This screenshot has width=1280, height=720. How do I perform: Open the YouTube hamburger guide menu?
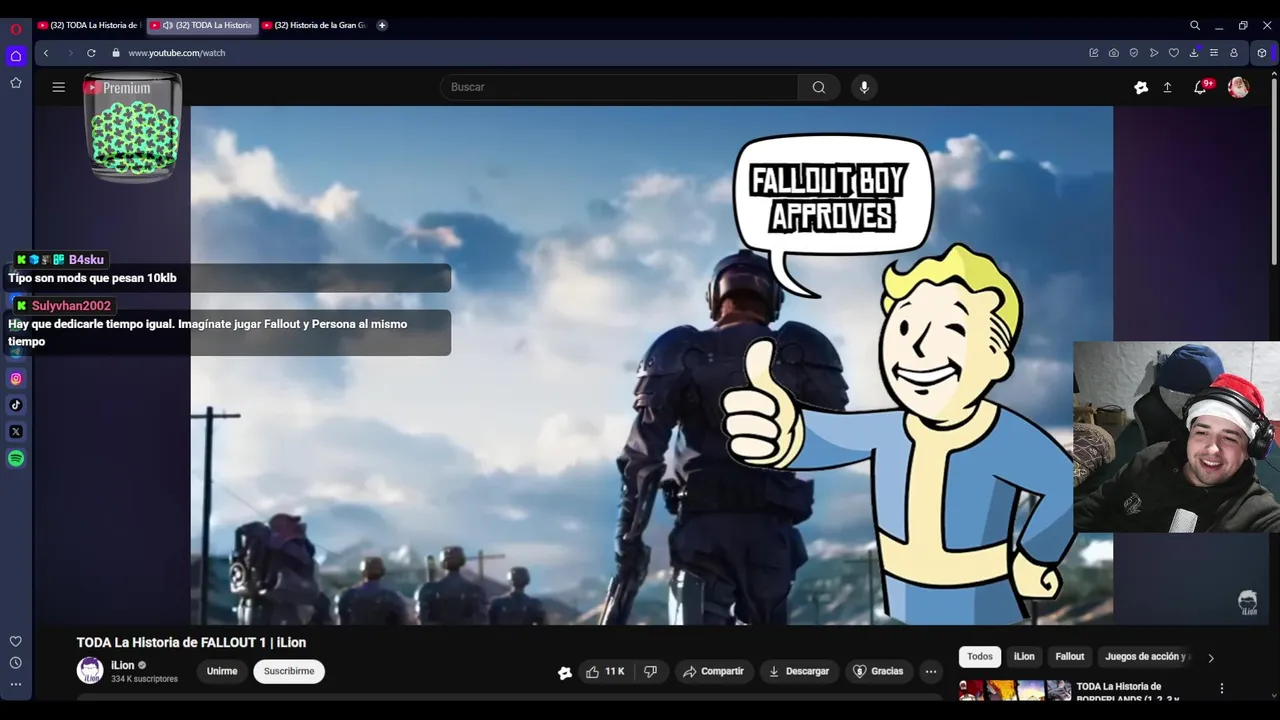click(x=59, y=87)
